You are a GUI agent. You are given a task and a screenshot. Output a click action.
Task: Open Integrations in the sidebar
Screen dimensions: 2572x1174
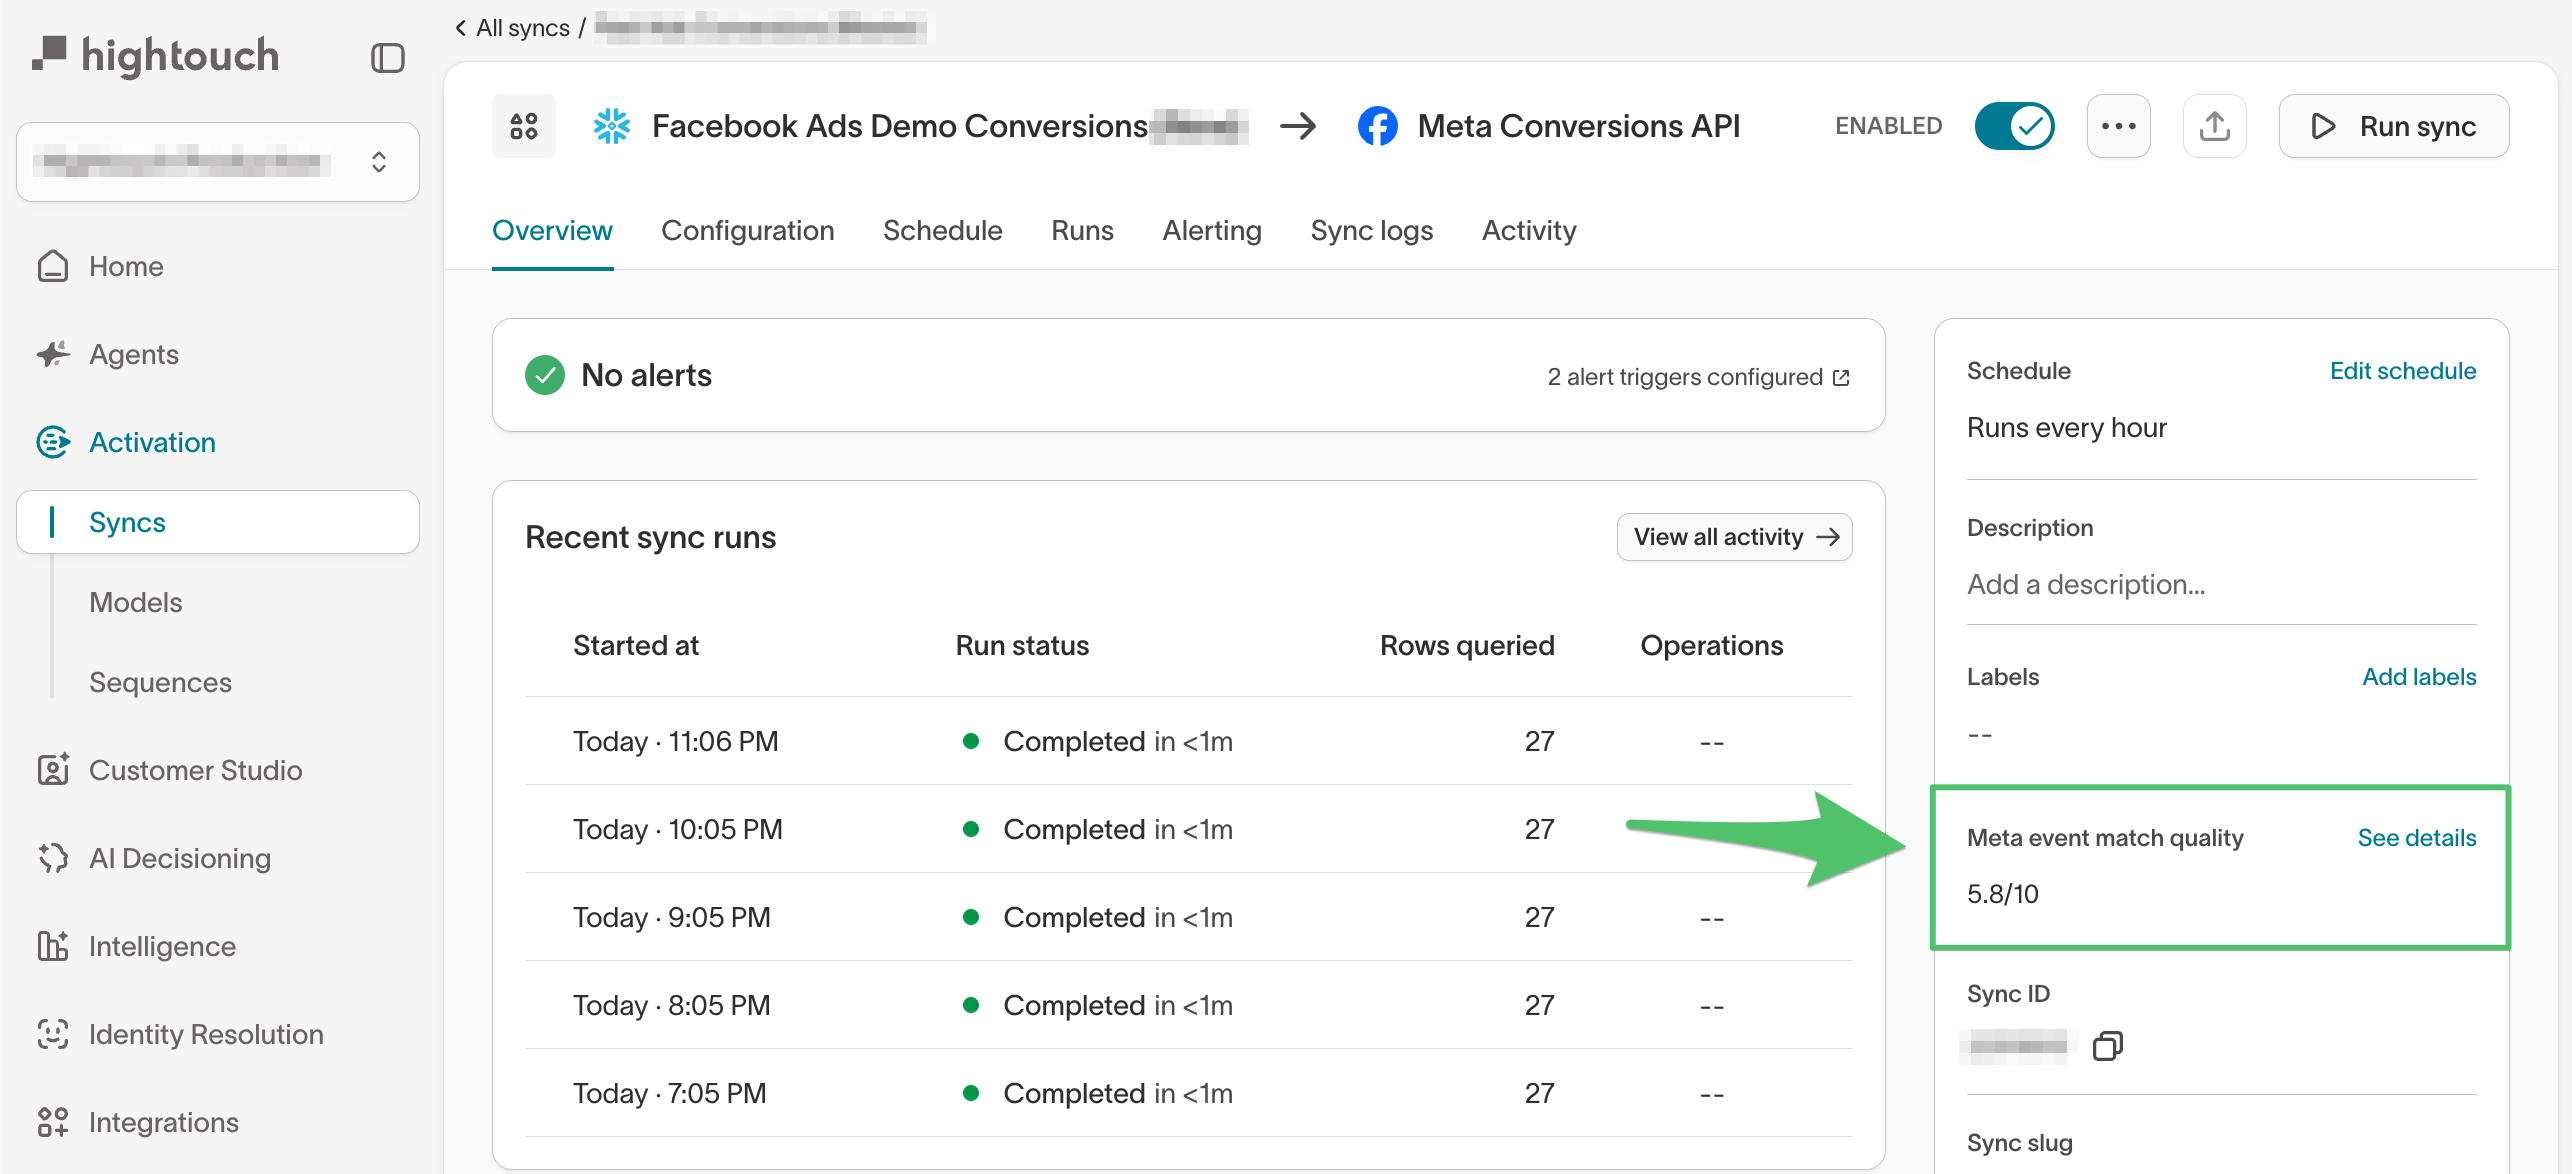tap(163, 1122)
